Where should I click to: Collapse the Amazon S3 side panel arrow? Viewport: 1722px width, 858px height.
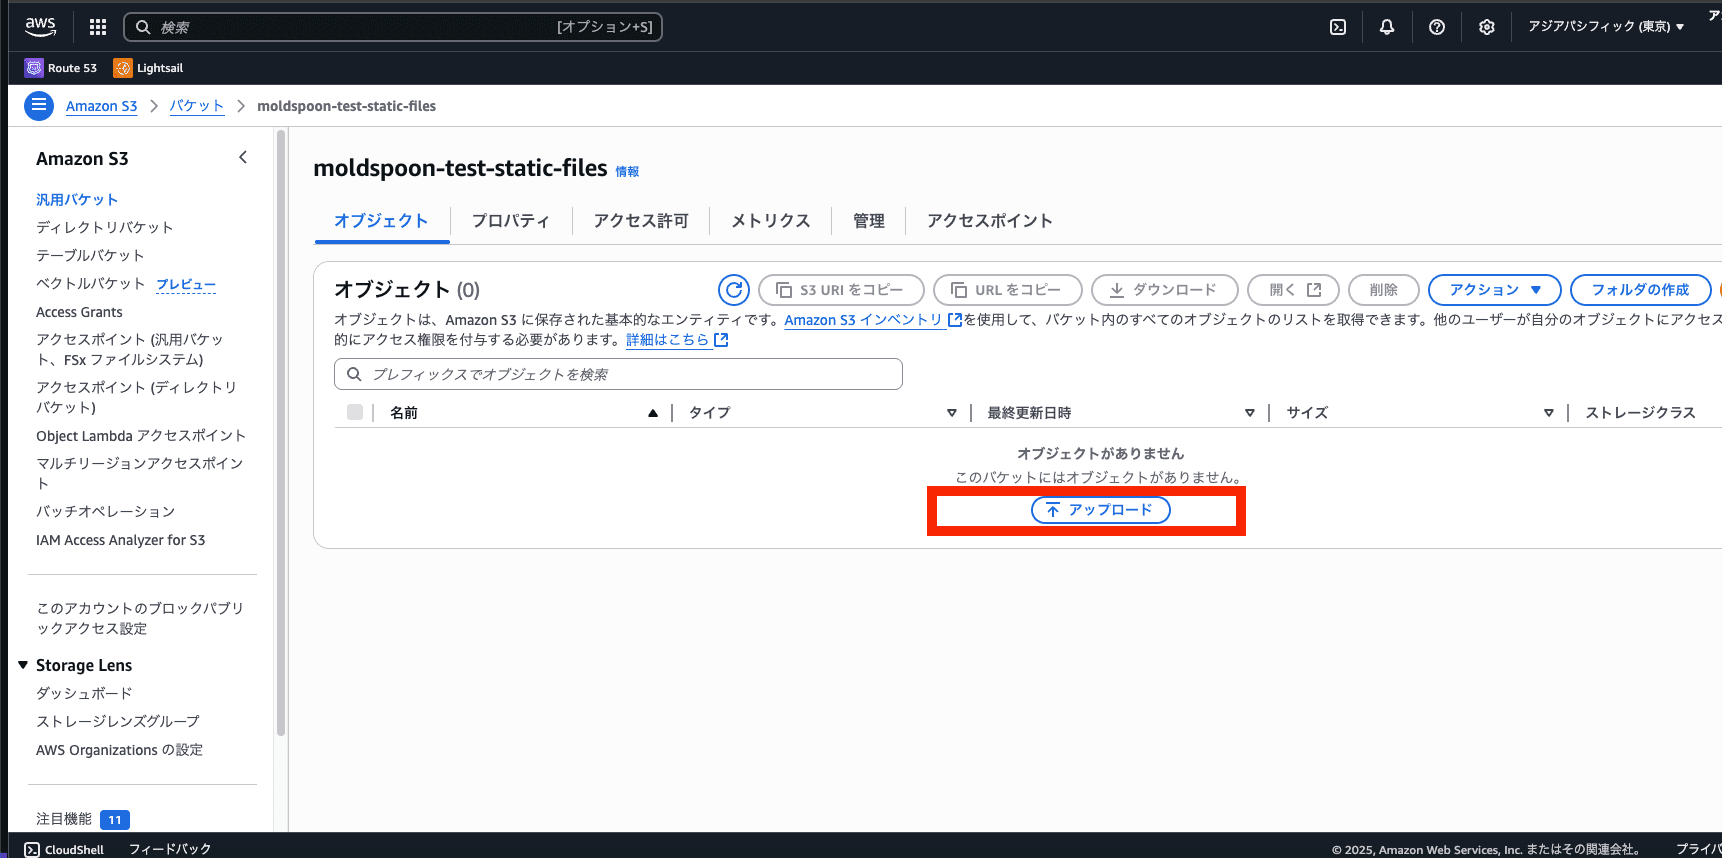point(242,158)
